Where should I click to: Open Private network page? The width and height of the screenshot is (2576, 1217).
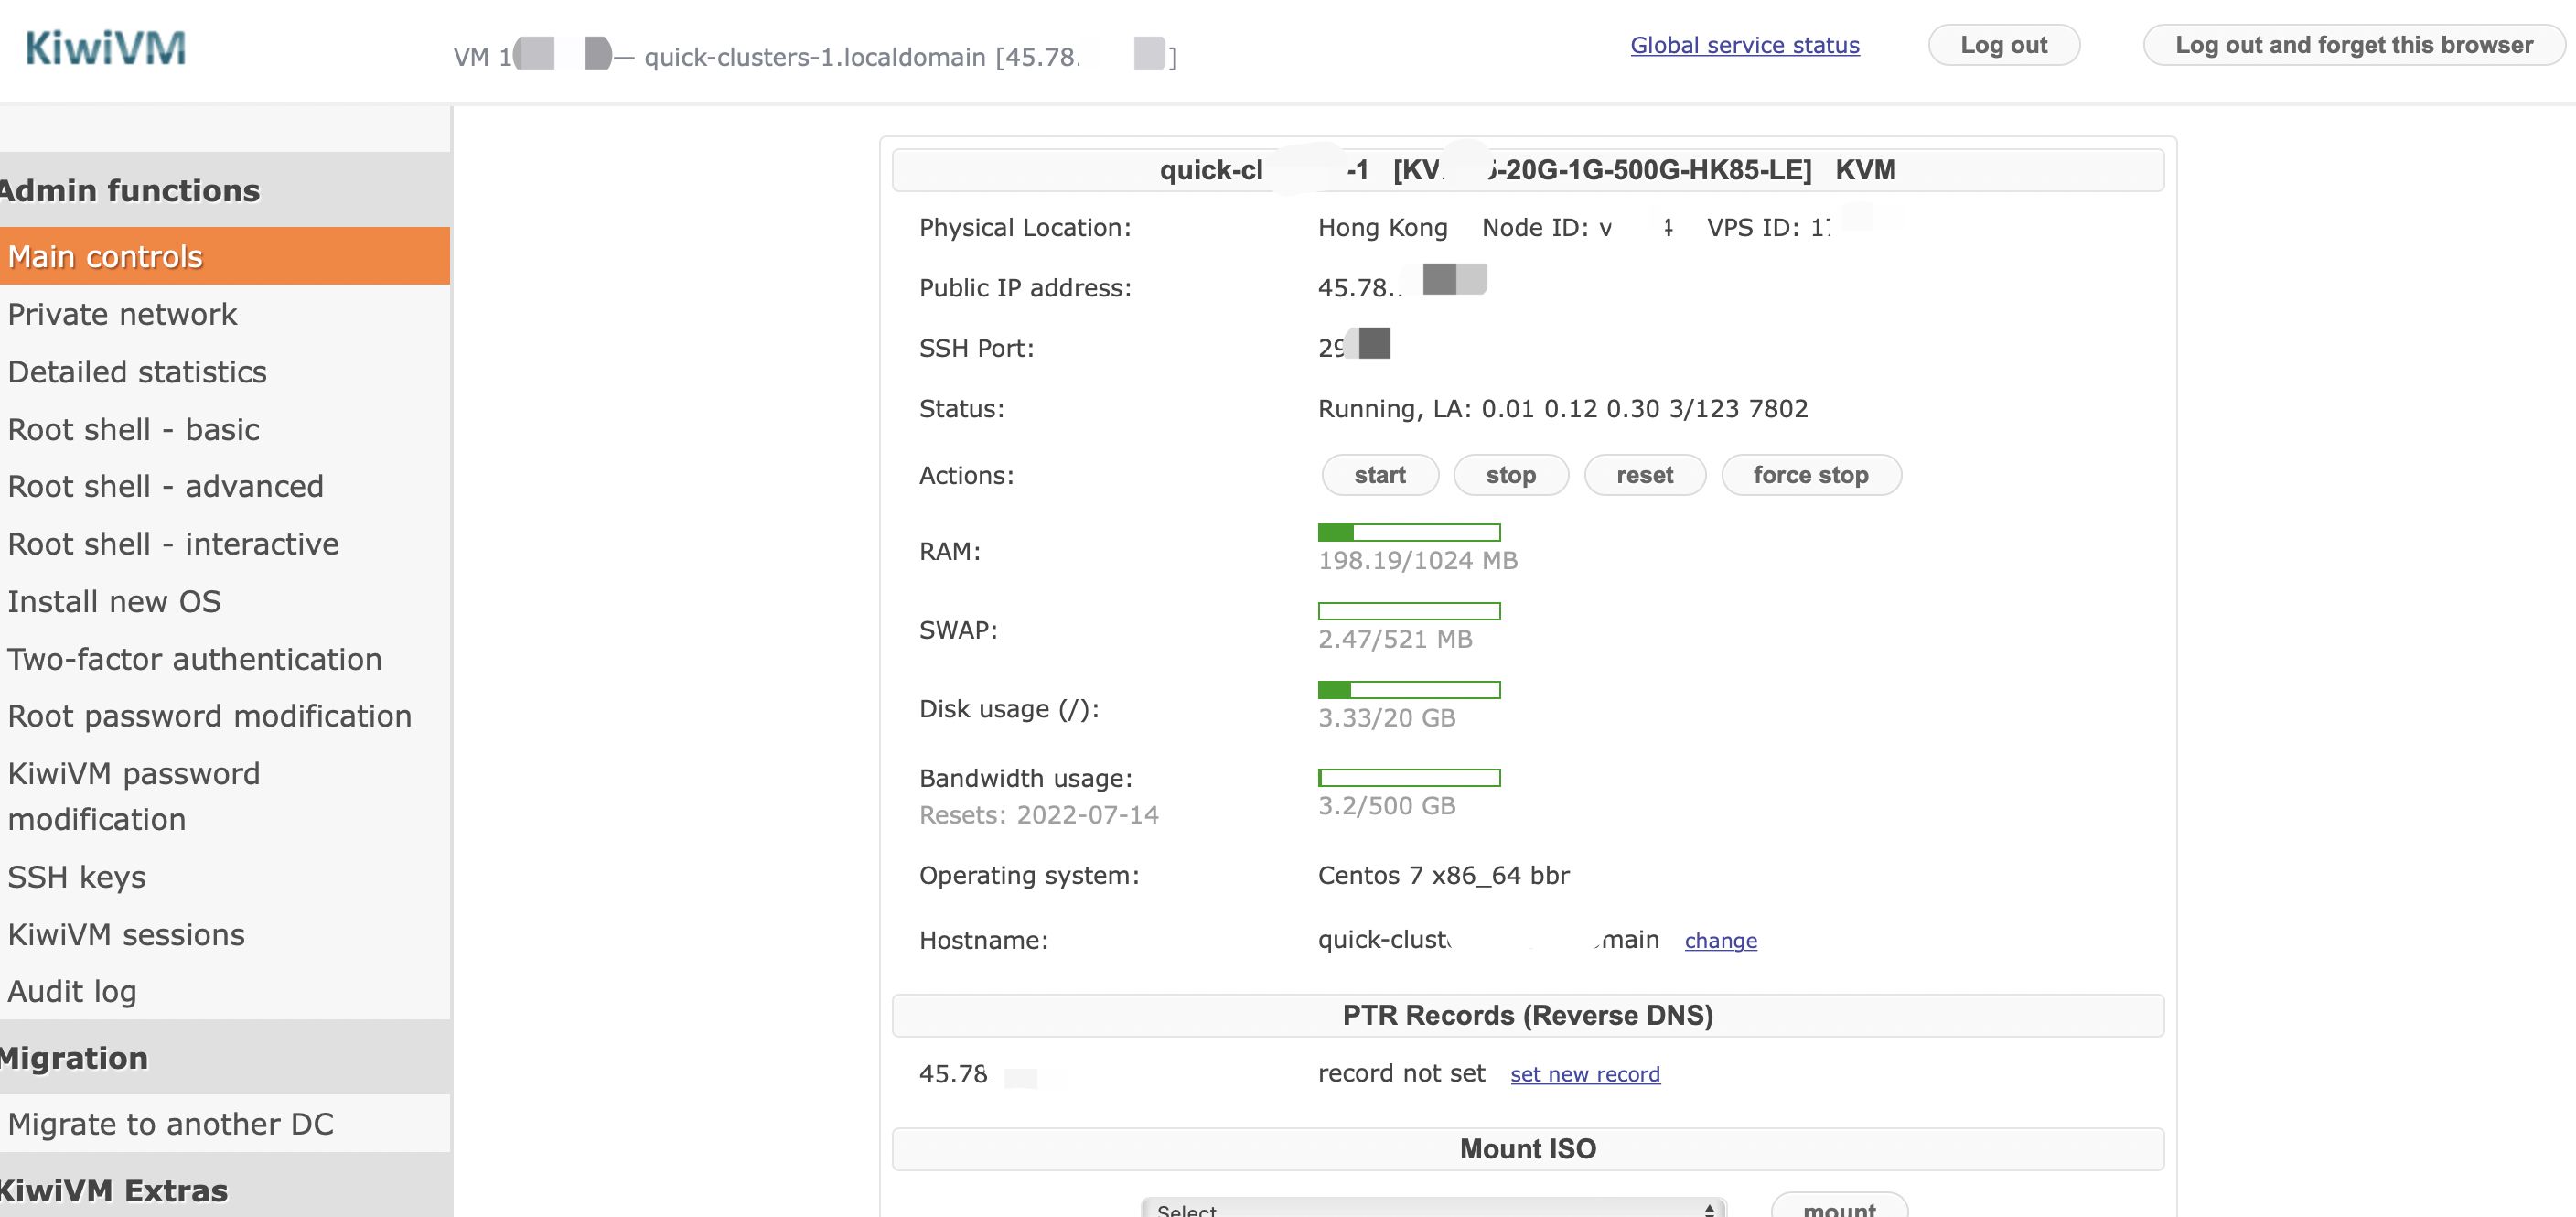224,314
